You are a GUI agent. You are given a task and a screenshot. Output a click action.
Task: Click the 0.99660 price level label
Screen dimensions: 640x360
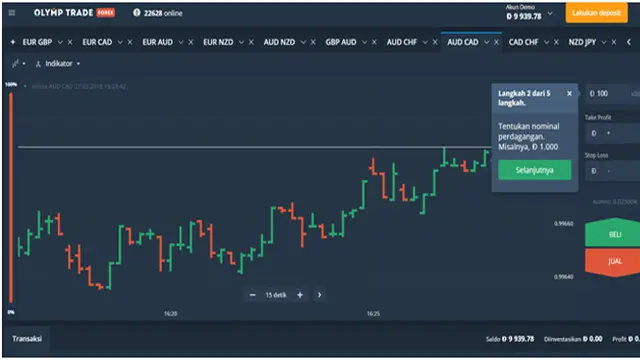564,224
